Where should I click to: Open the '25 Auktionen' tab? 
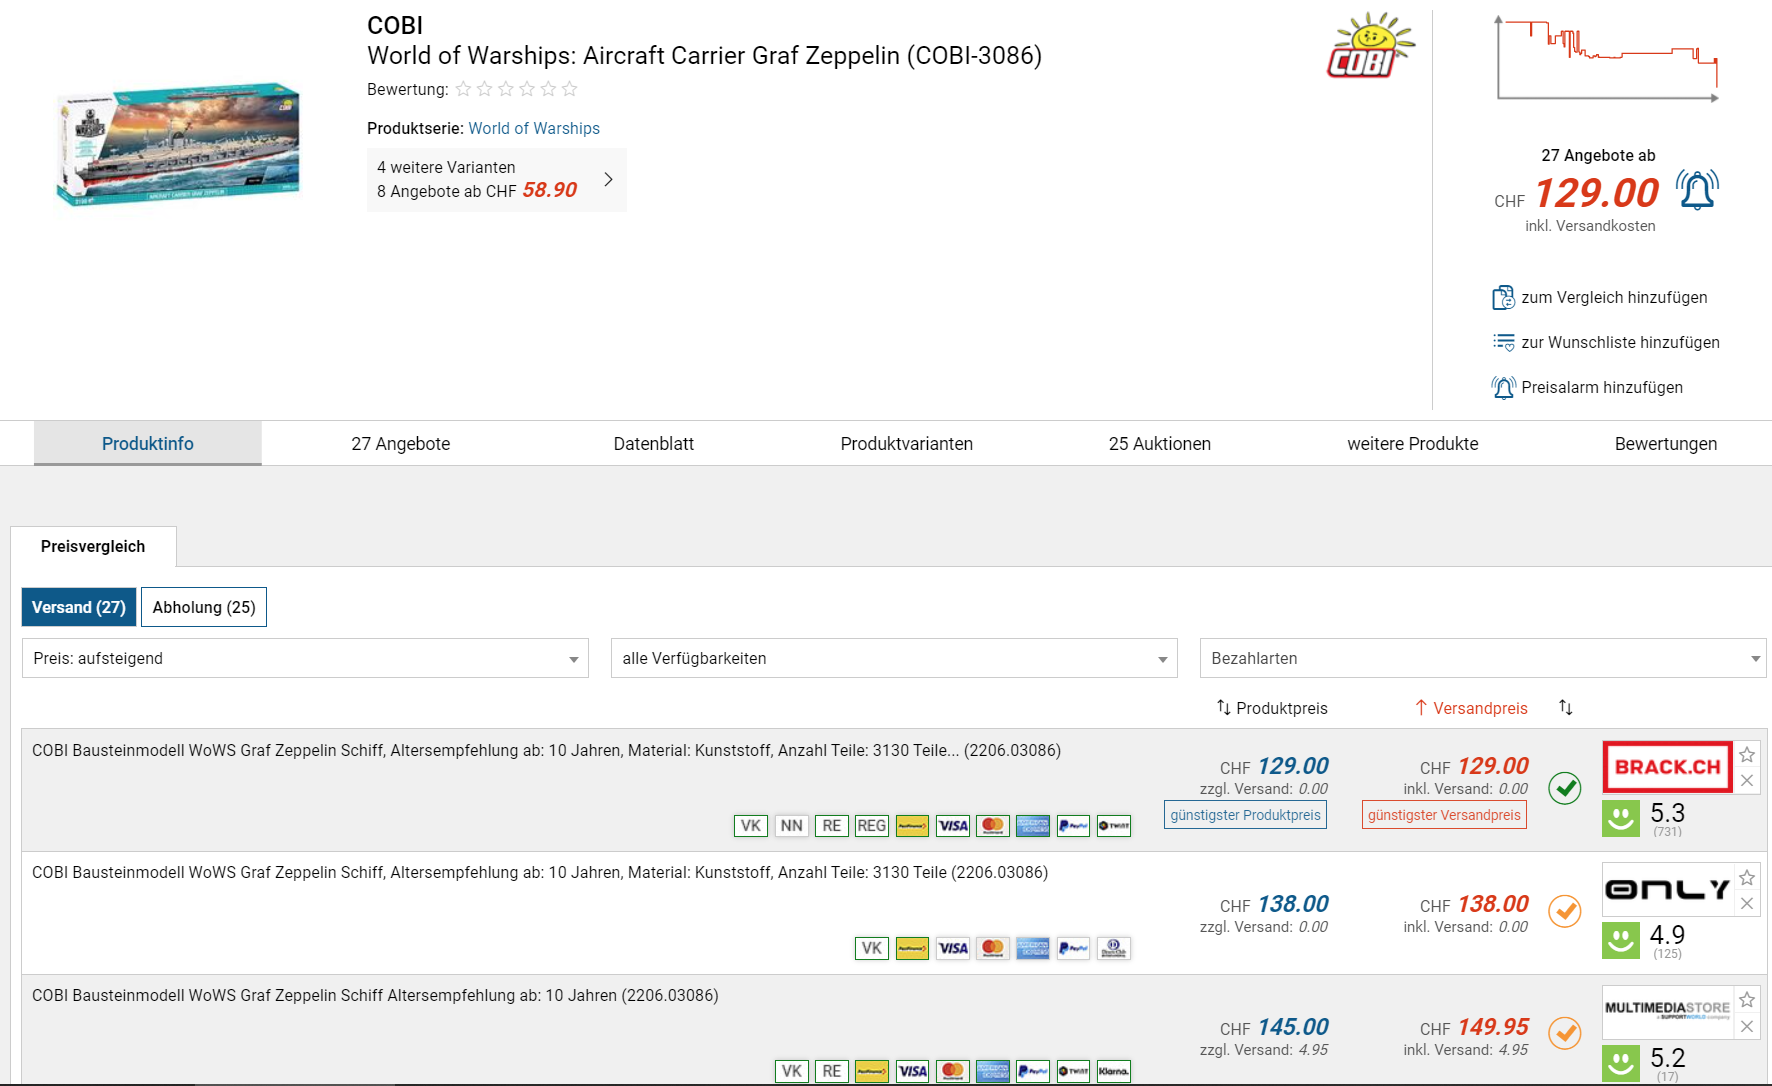tap(1159, 444)
